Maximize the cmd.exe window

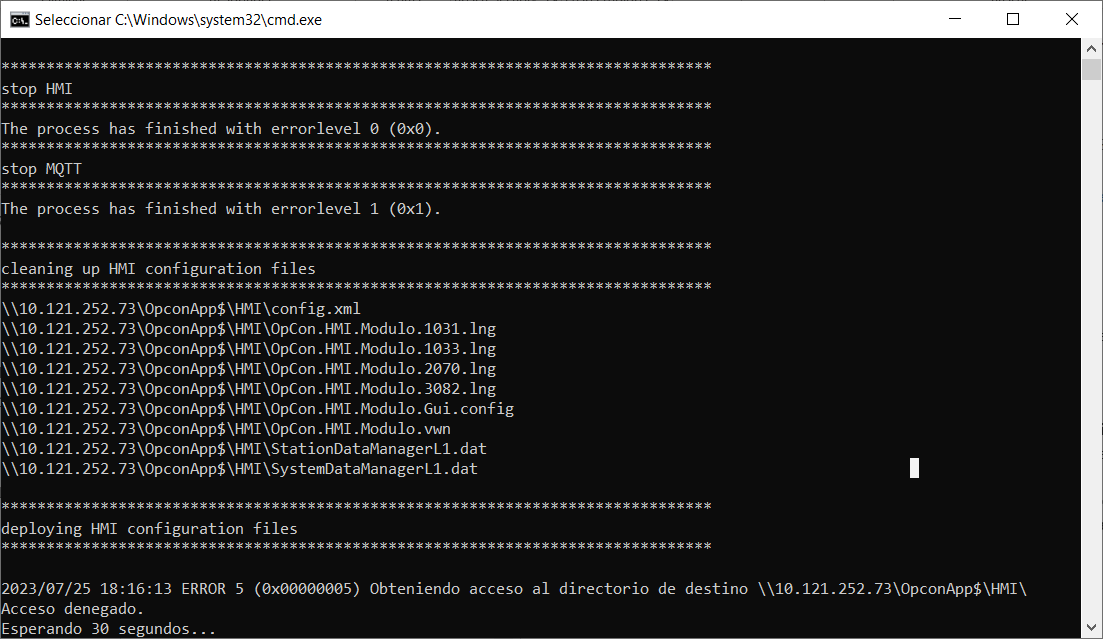coord(1013,19)
